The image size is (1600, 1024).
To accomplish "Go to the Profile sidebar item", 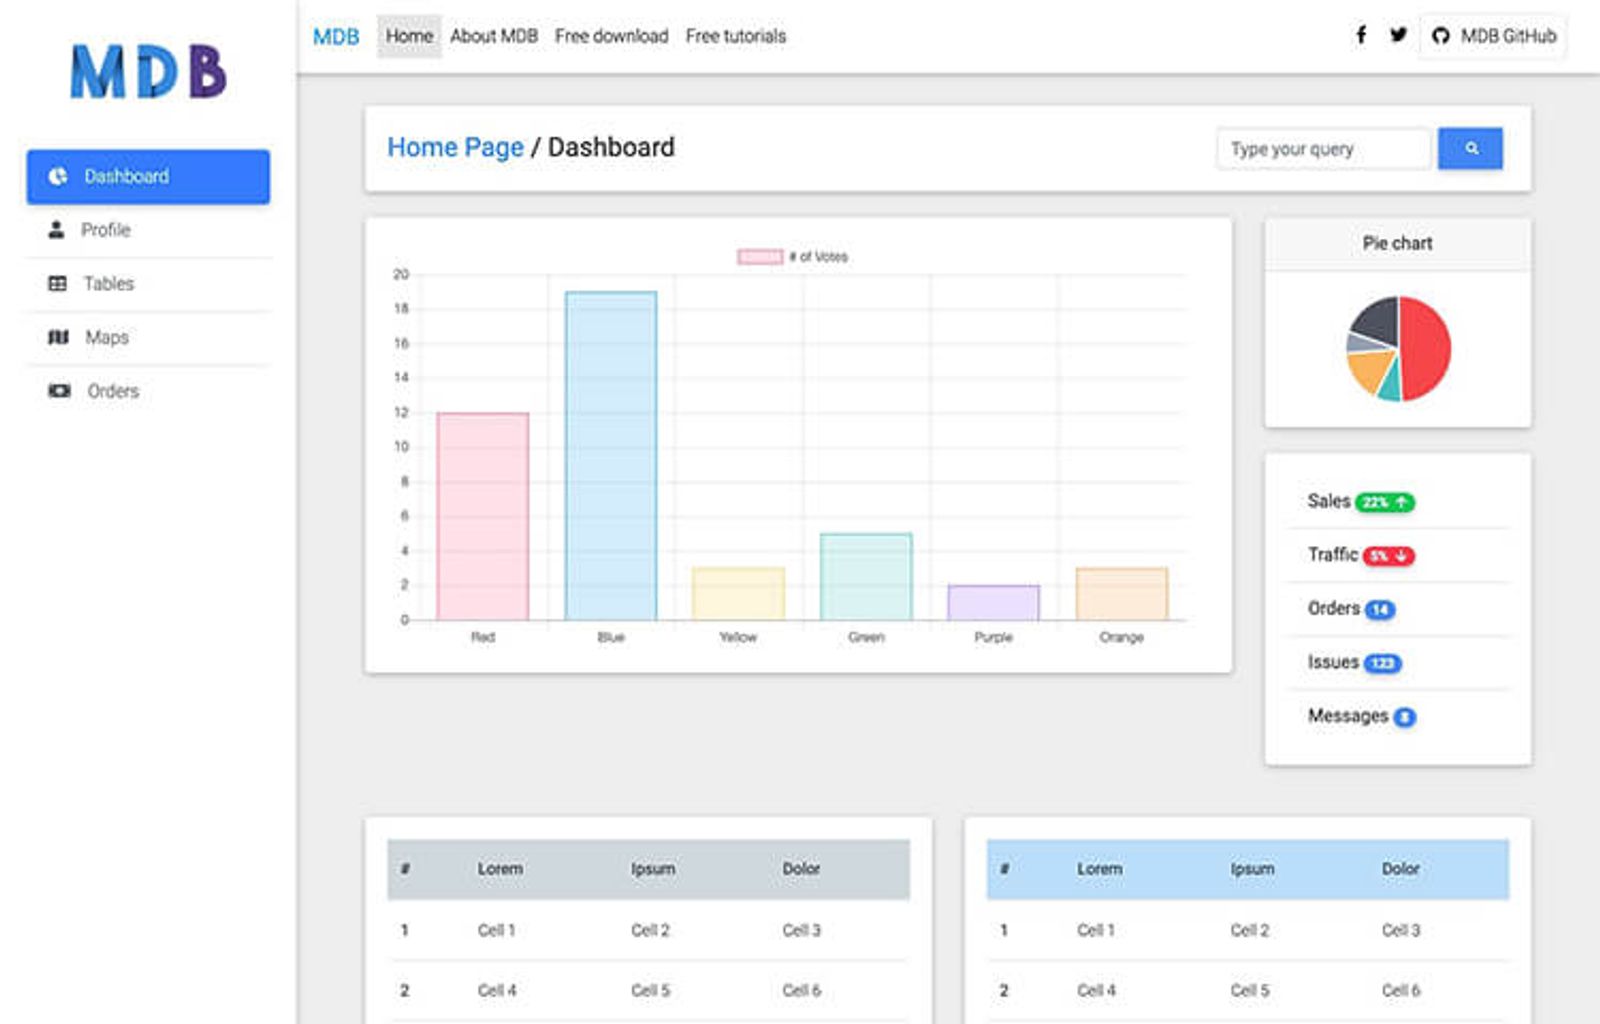I will [x=148, y=230].
